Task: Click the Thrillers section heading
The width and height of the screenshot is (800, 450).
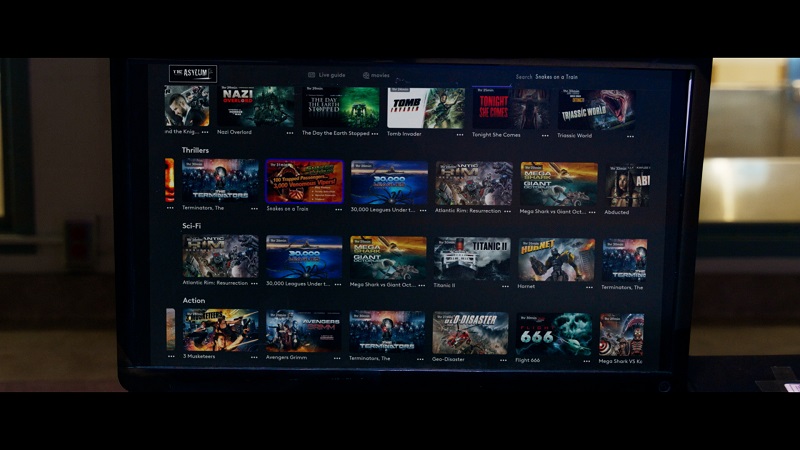Action: 195,150
